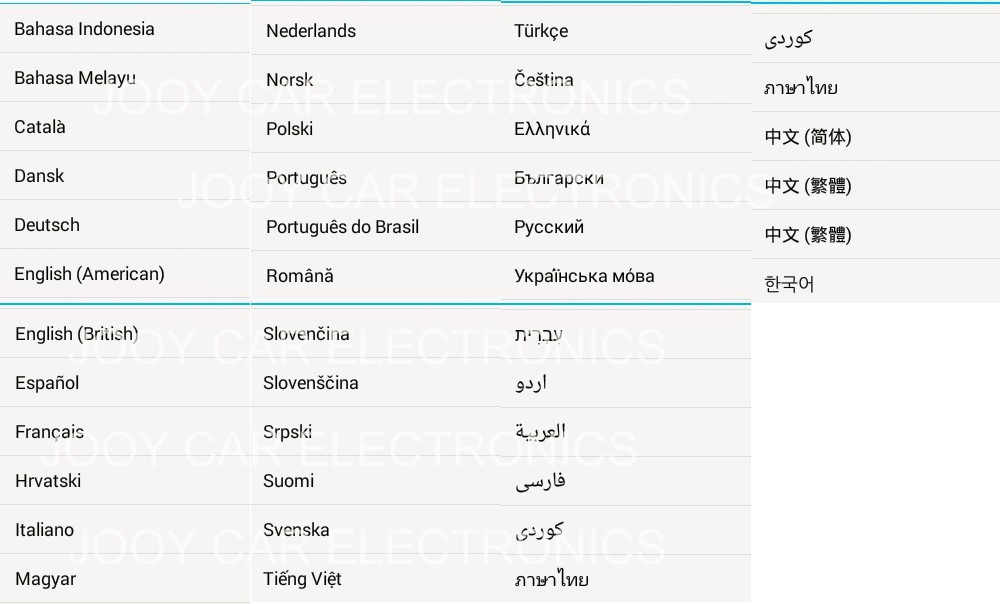
Task: Pick the Türkçe language option
Action: point(541,31)
